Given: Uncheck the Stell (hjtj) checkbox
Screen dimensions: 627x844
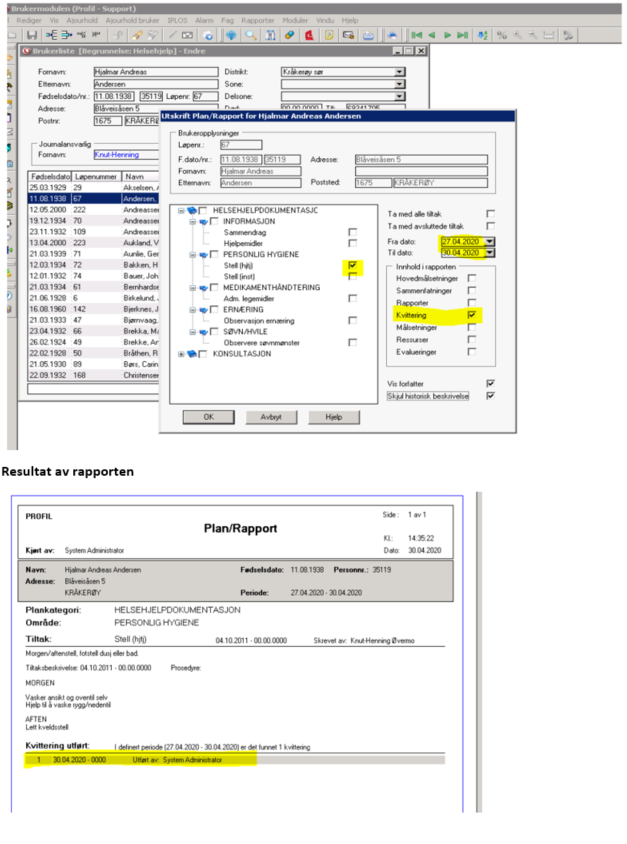Looking at the screenshot, I should click(353, 265).
